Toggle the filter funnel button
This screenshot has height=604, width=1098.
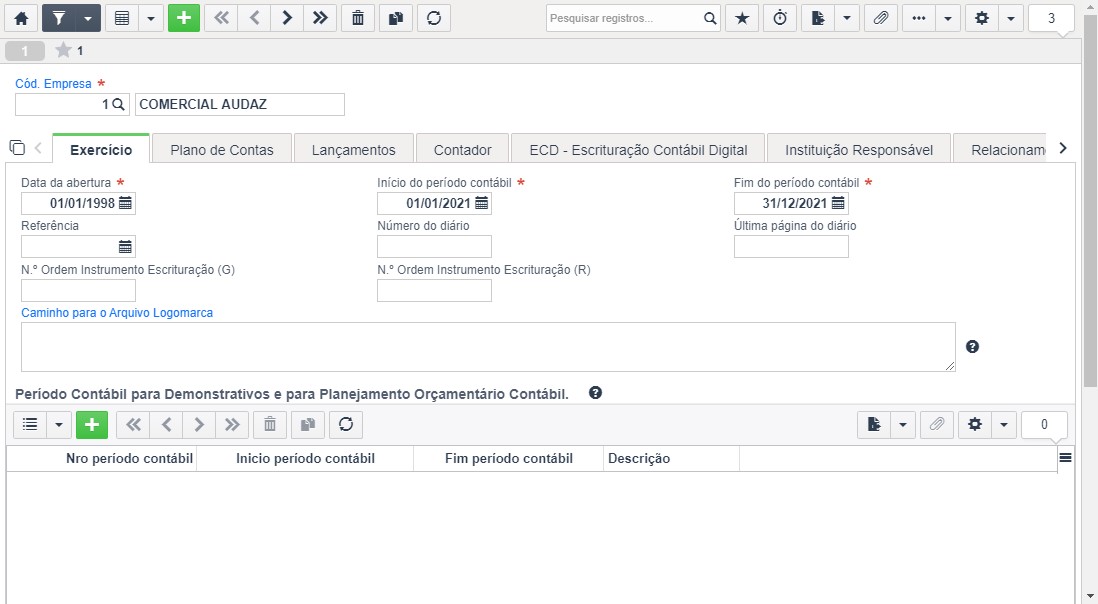pos(59,18)
